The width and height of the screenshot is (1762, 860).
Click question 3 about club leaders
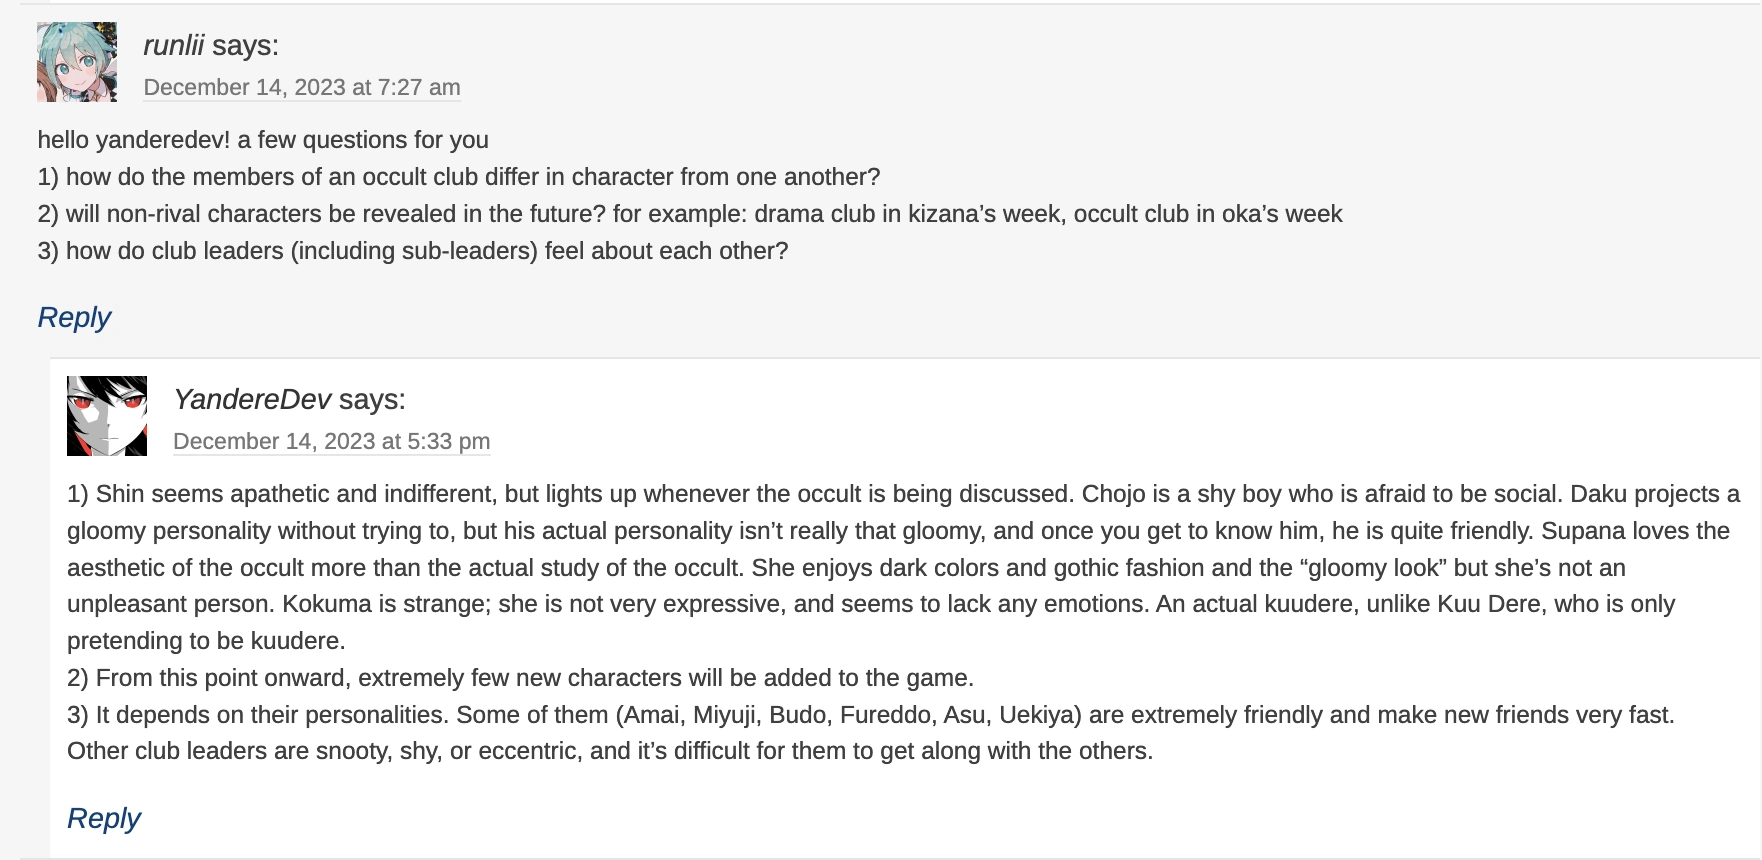(413, 251)
